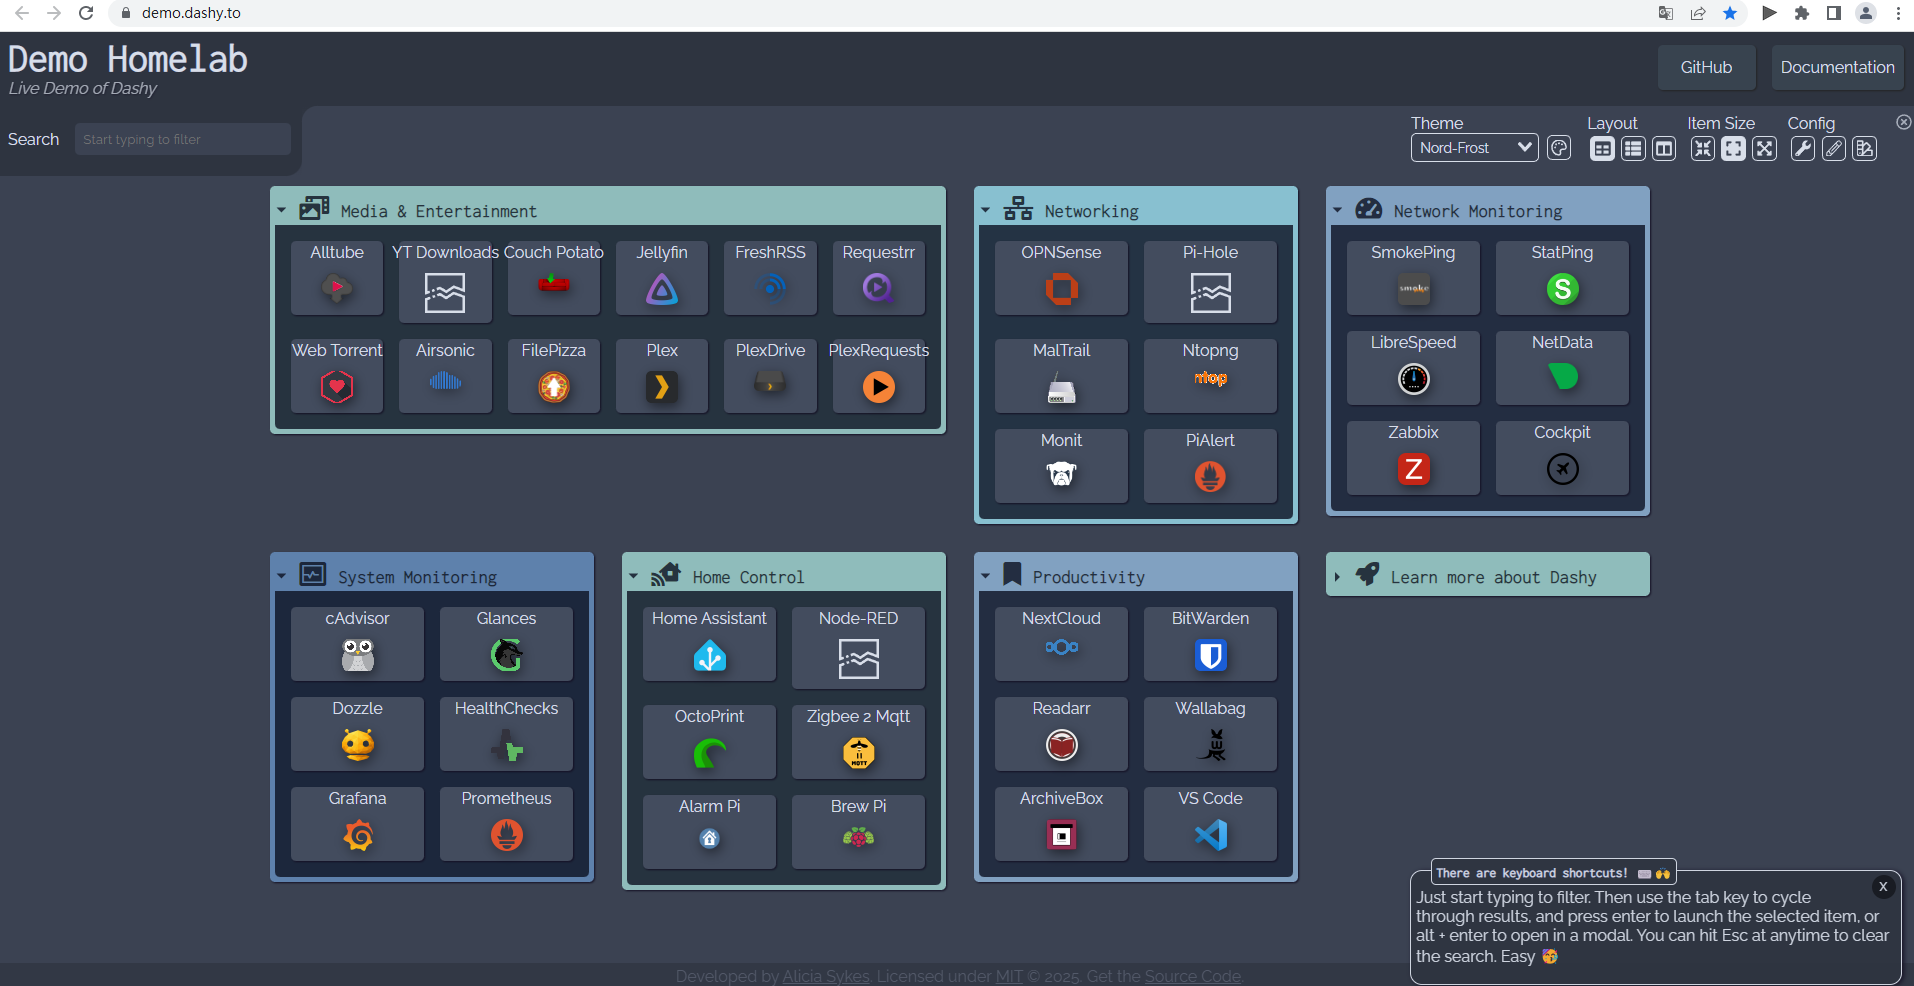This screenshot has height=986, width=1914.
Task: Click the Documentation button
Action: coord(1837,67)
